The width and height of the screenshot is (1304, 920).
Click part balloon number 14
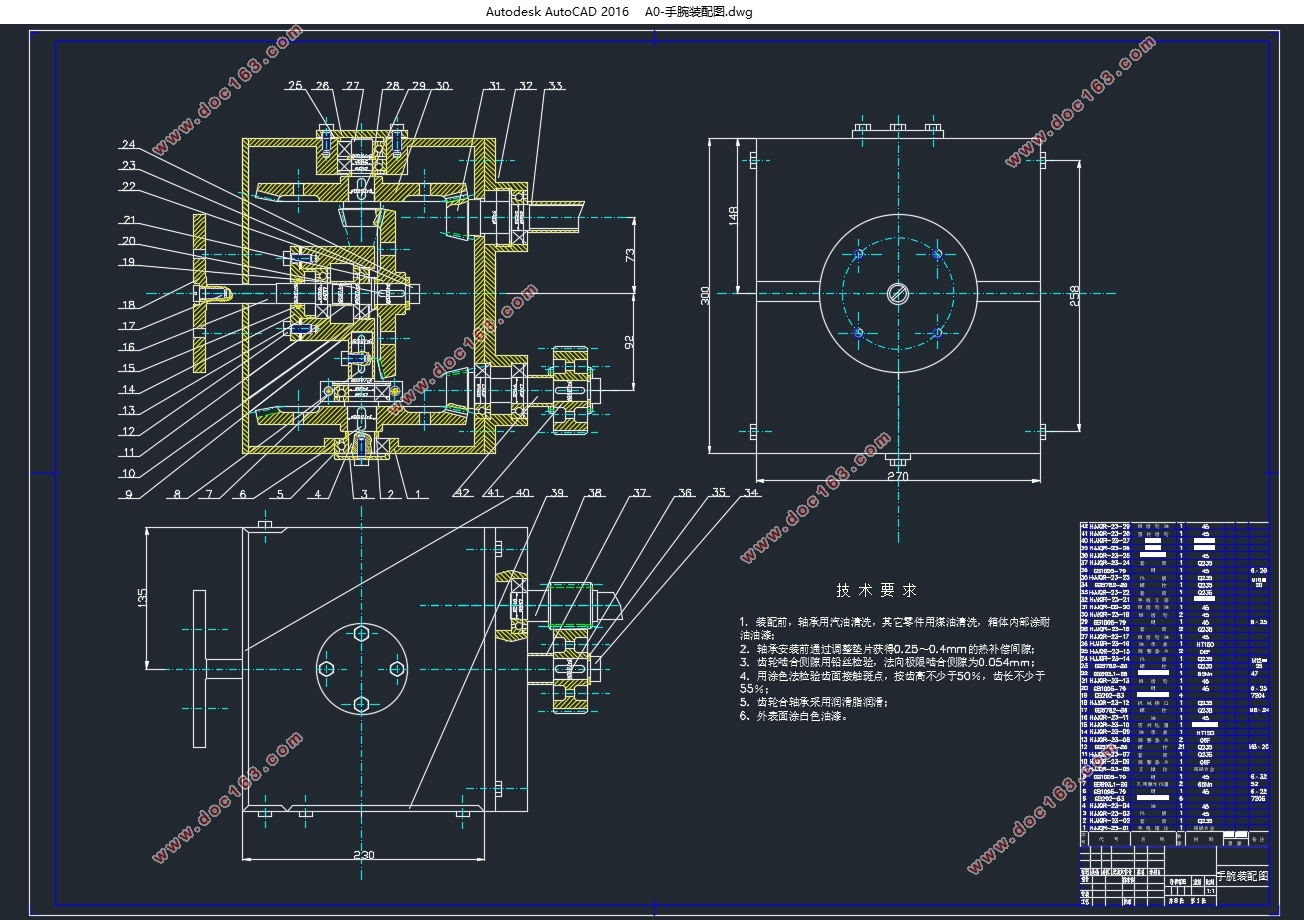pyautogui.click(x=128, y=389)
